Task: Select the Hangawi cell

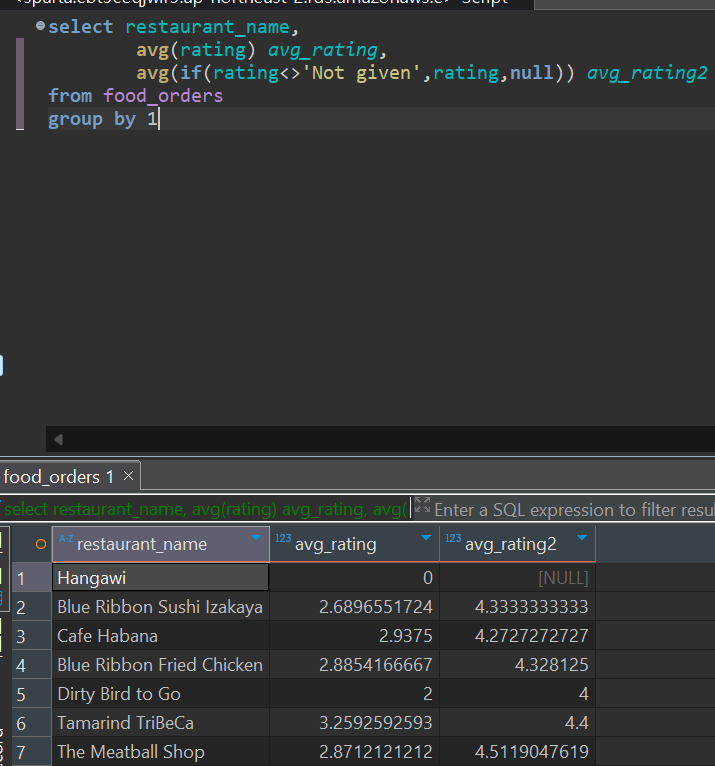Action: click(x=161, y=578)
